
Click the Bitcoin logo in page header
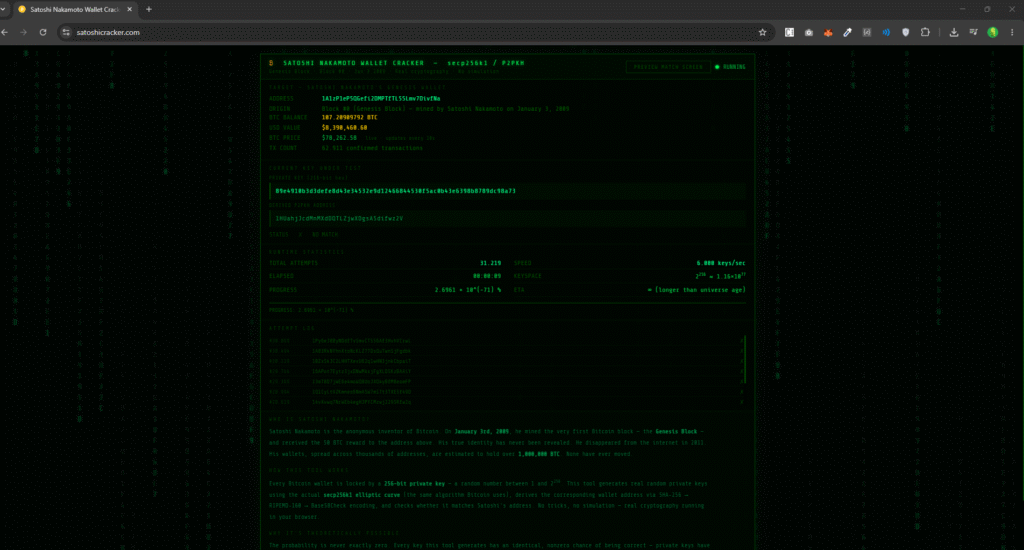pyautogui.click(x=271, y=63)
